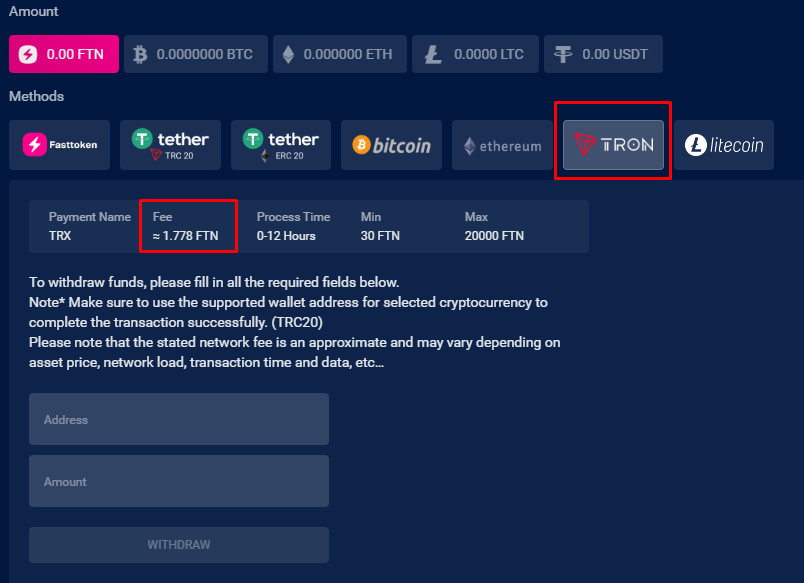804x583 pixels.
Task: Click into the Address input field
Action: [179, 419]
